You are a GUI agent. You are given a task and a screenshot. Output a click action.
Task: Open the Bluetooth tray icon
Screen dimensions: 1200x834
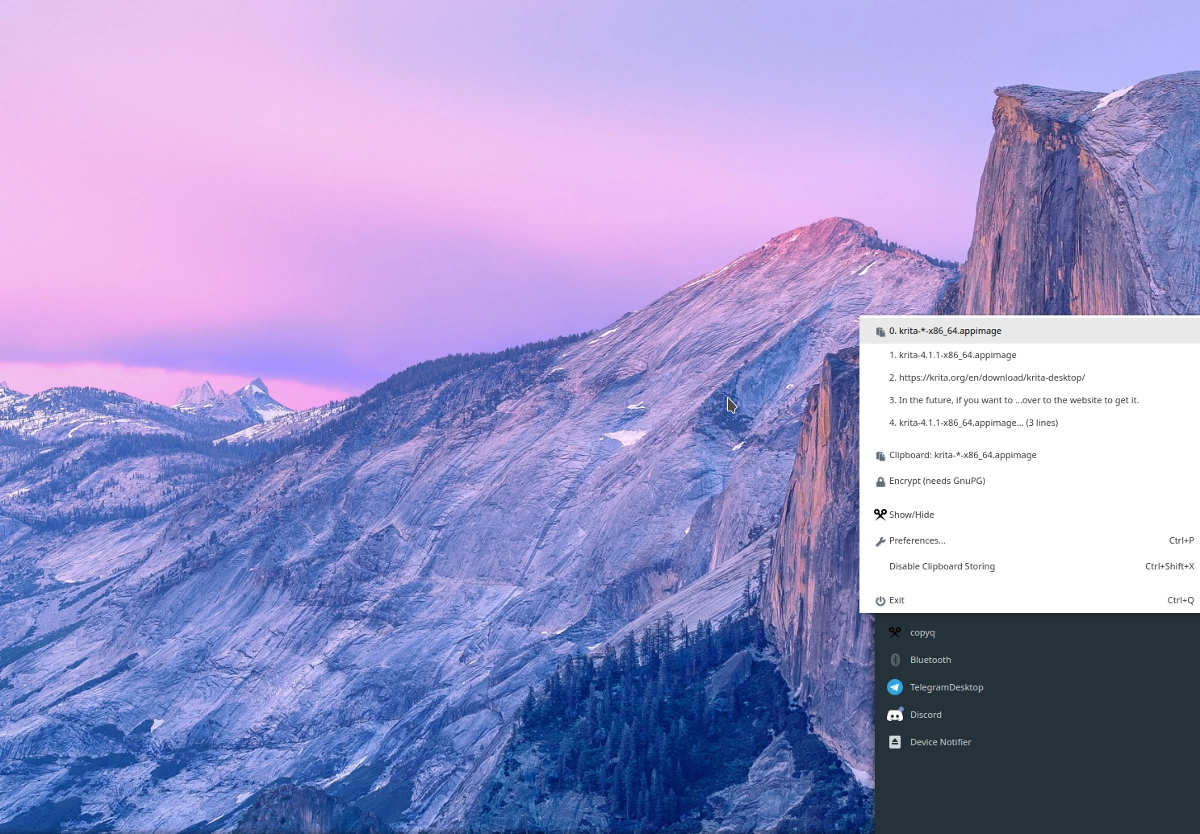(x=895, y=660)
